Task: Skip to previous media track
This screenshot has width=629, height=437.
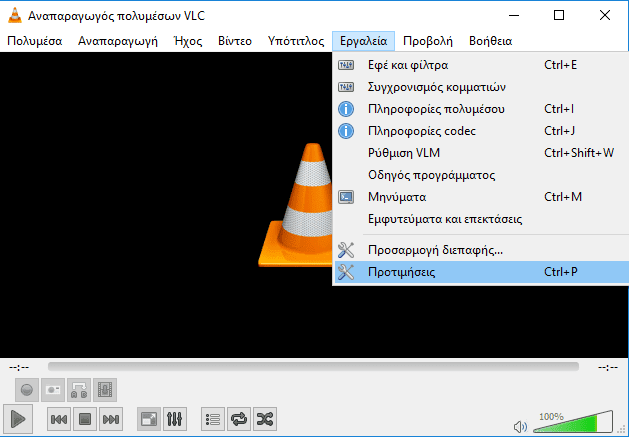Action: [x=59, y=419]
